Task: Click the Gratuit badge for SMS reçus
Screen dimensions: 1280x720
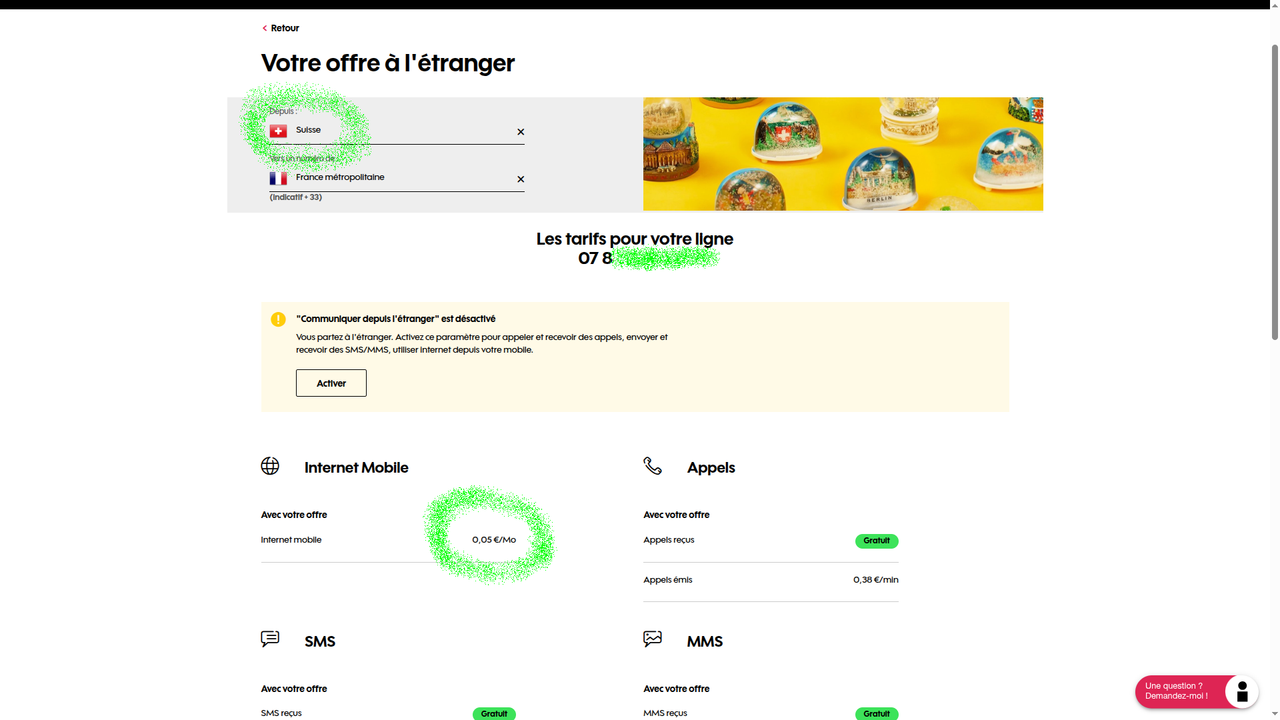Action: [494, 714]
